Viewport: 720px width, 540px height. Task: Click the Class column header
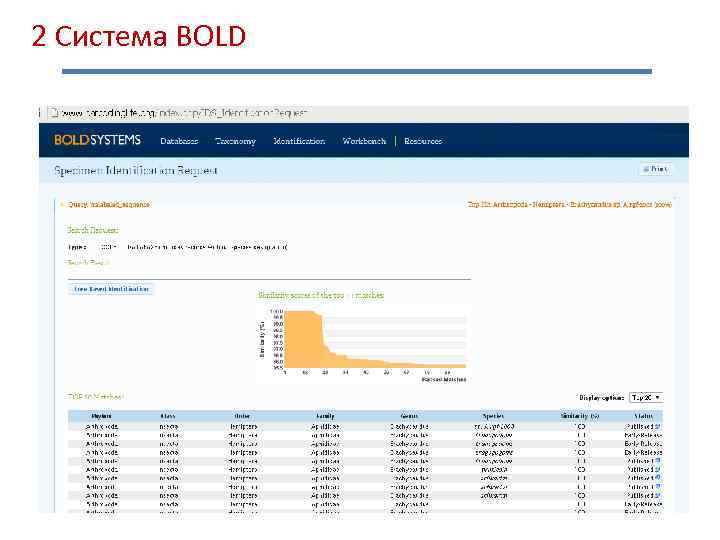pos(168,416)
